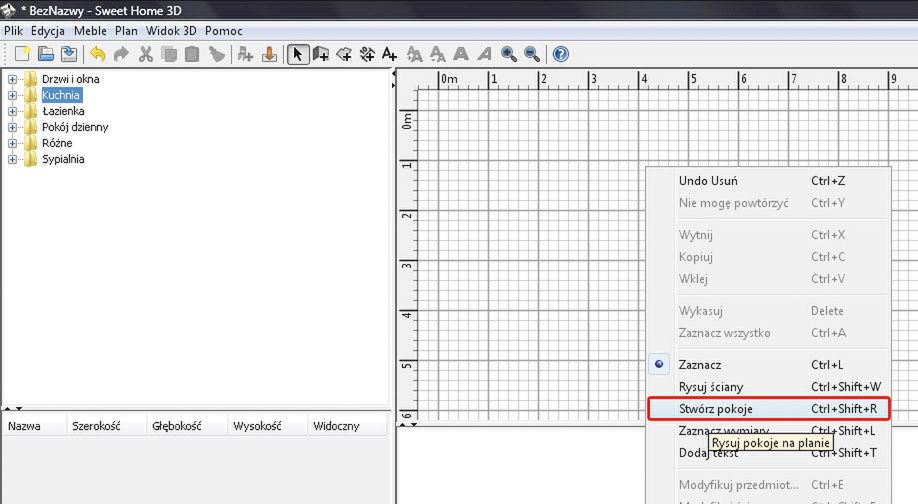
Task: Select the Zaznacz mode radio entry
Action: (768, 365)
